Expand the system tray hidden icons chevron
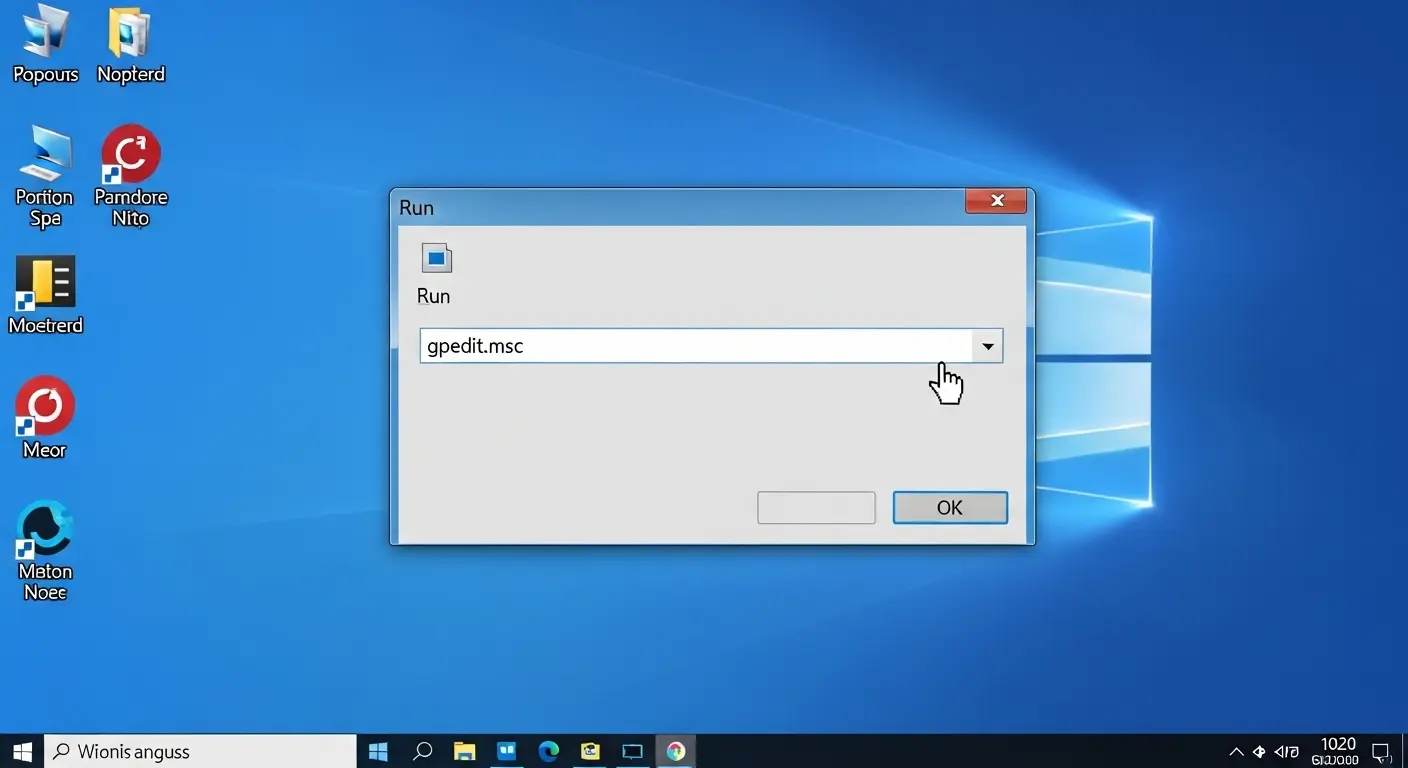 [1236, 751]
